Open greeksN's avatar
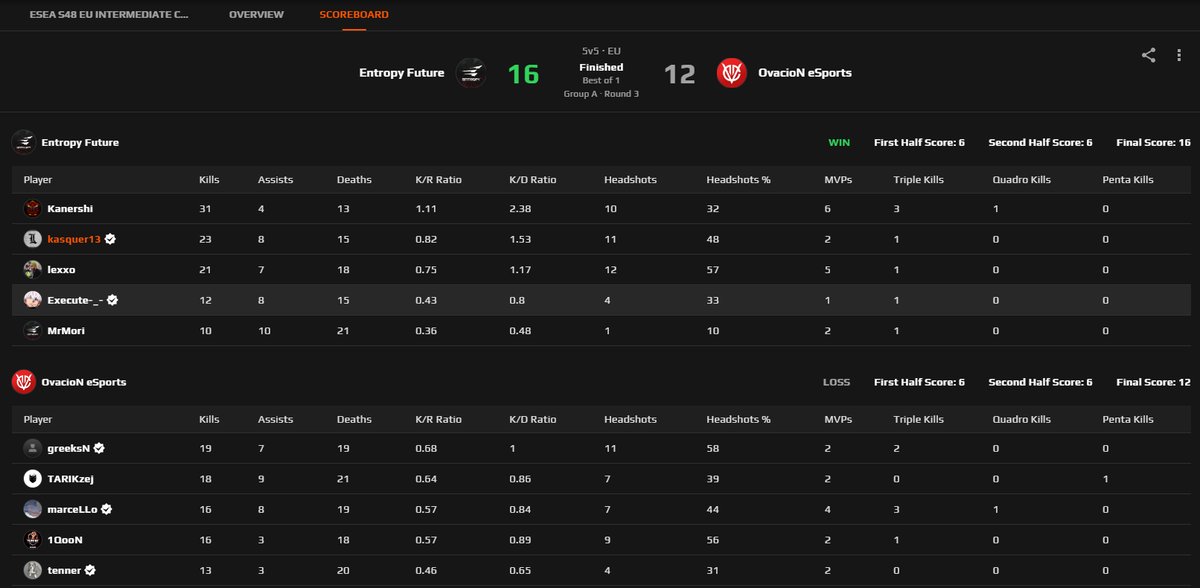This screenshot has height=588, width=1200. click(32, 448)
